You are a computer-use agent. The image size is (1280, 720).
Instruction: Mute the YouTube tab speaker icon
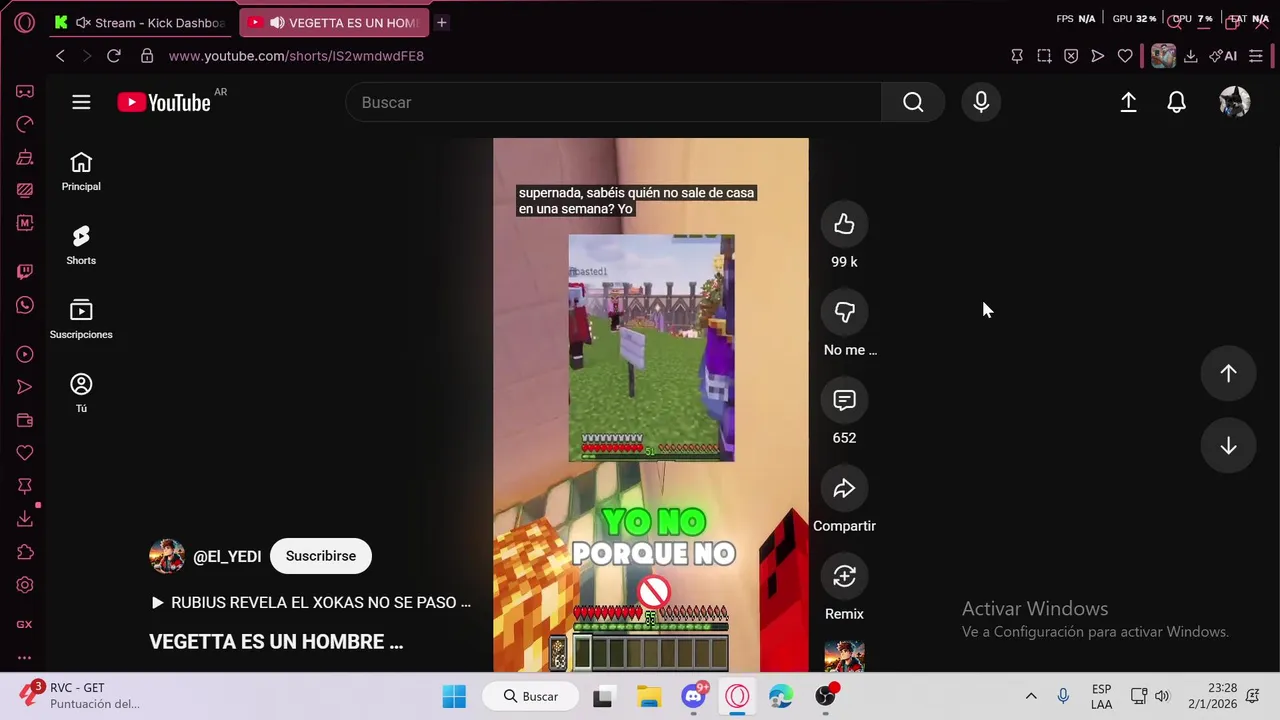click(x=277, y=22)
